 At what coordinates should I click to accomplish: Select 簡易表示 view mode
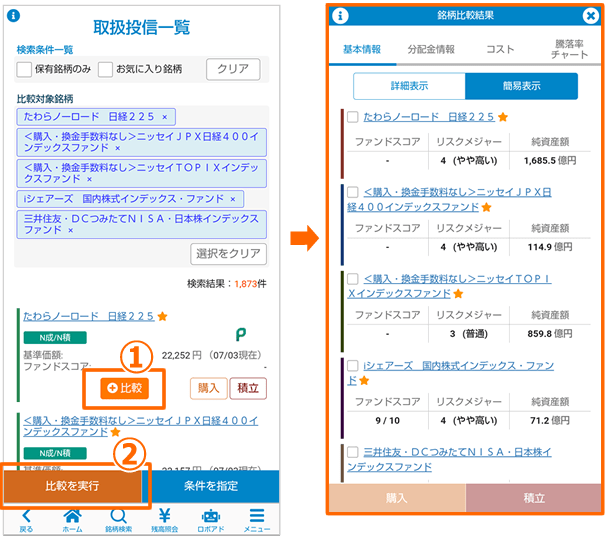[x=521, y=86]
